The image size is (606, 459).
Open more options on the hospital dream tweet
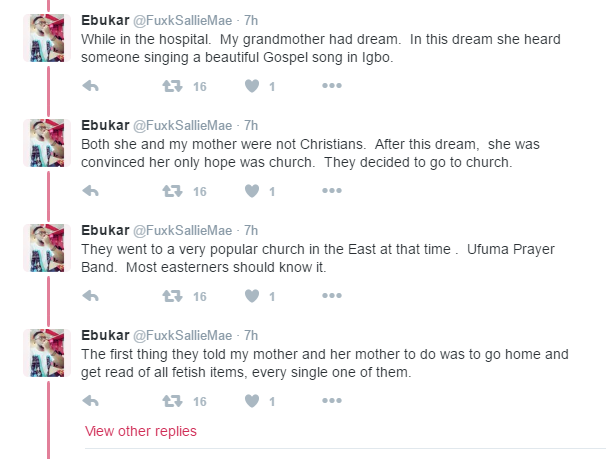coord(332,87)
